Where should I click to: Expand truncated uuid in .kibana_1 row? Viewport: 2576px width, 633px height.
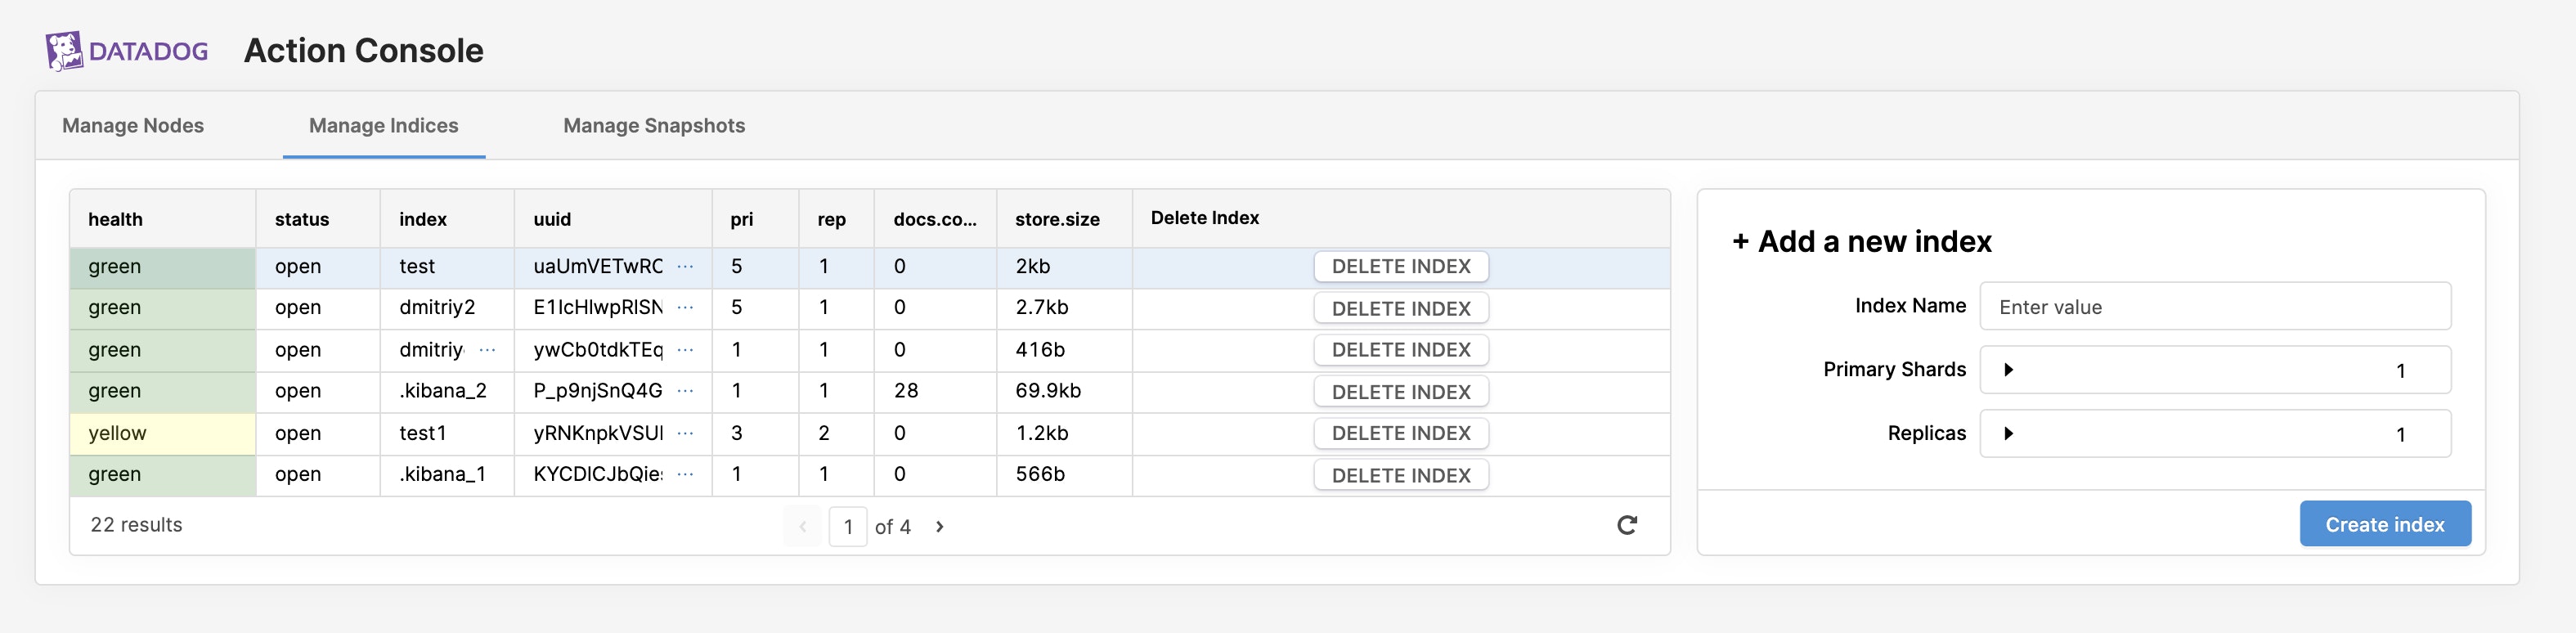tap(685, 474)
